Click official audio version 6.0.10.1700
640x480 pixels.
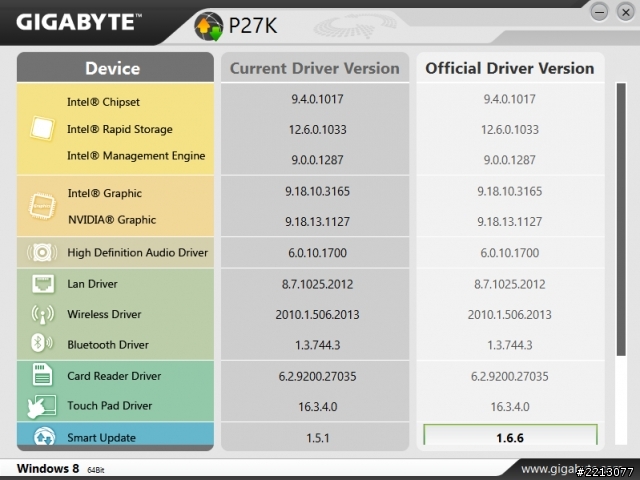510,253
